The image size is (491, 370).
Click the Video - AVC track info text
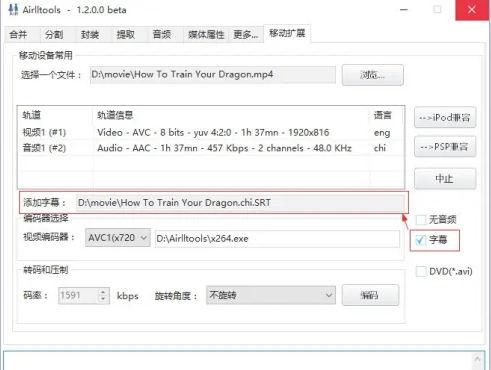[213, 132]
